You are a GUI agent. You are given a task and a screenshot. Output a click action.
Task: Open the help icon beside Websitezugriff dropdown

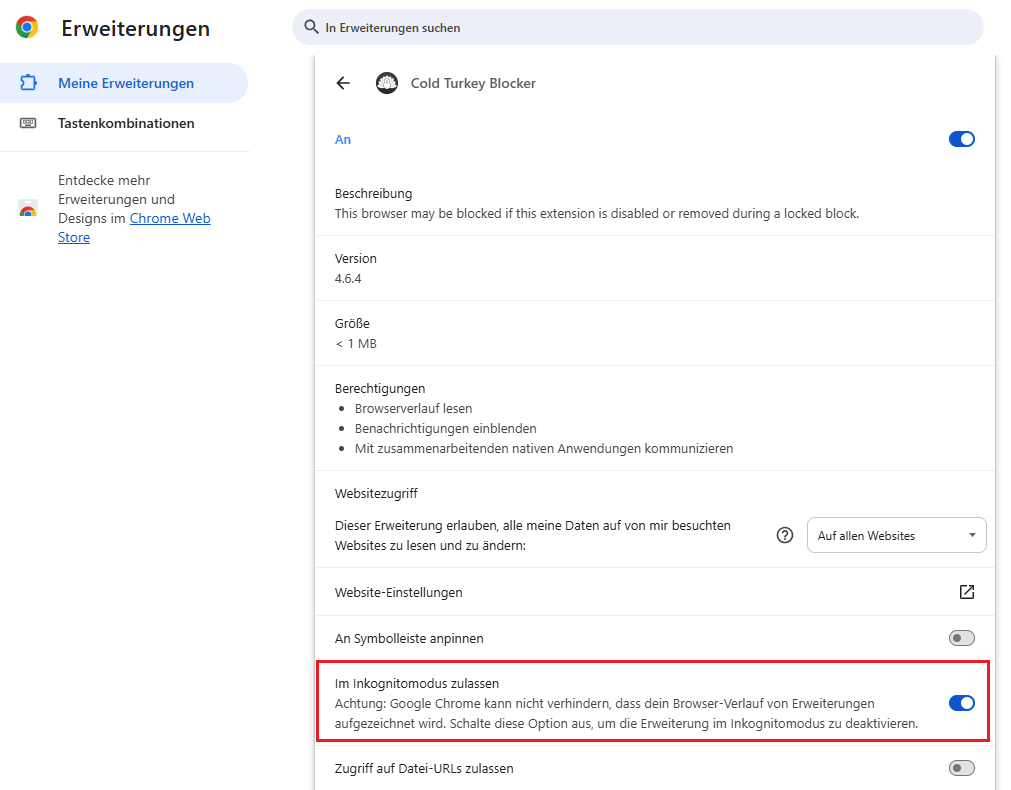click(x=785, y=535)
